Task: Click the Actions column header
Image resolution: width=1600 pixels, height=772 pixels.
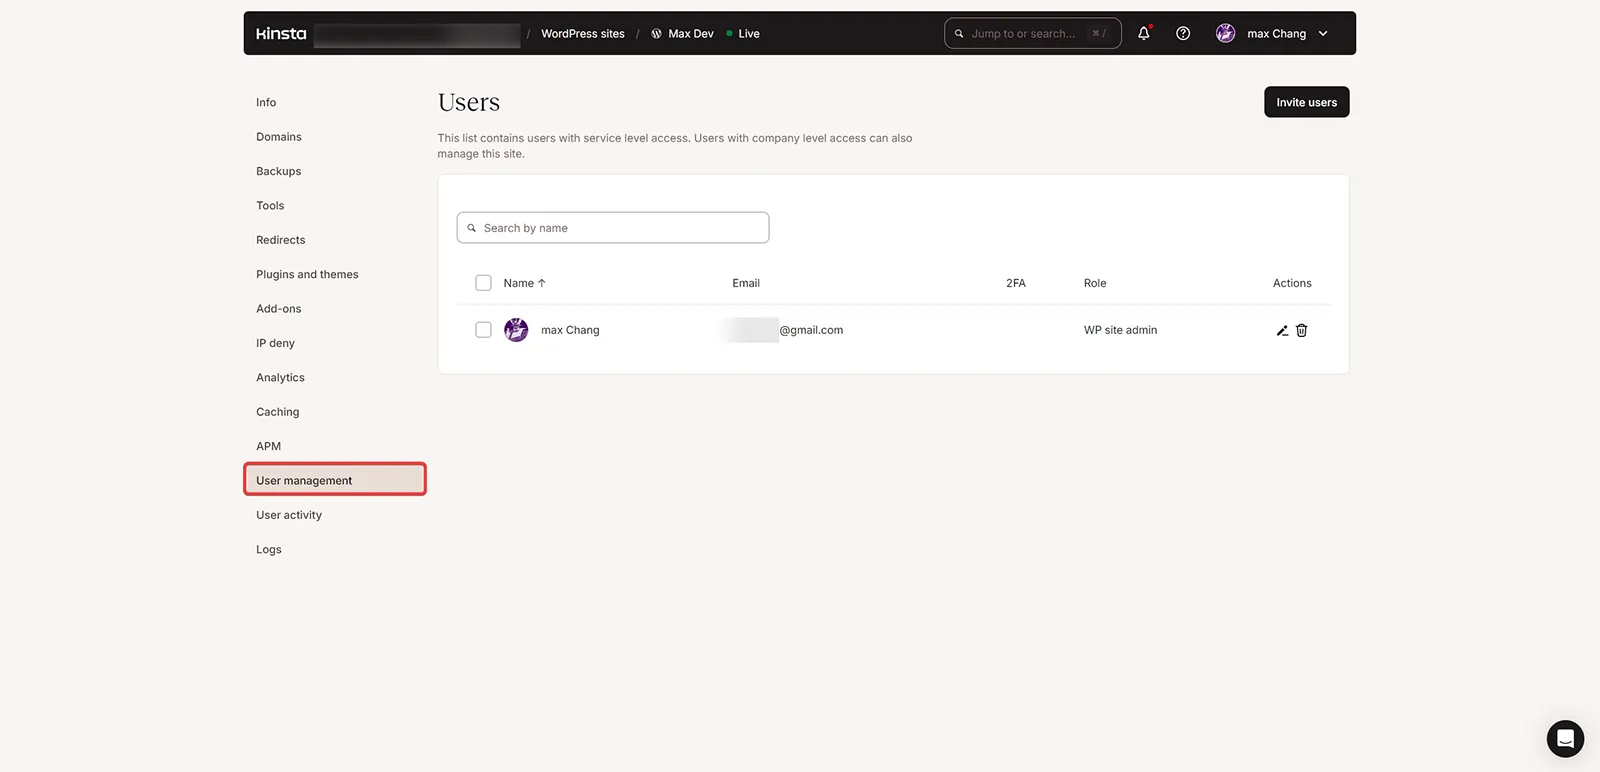Action: pos(1292,283)
